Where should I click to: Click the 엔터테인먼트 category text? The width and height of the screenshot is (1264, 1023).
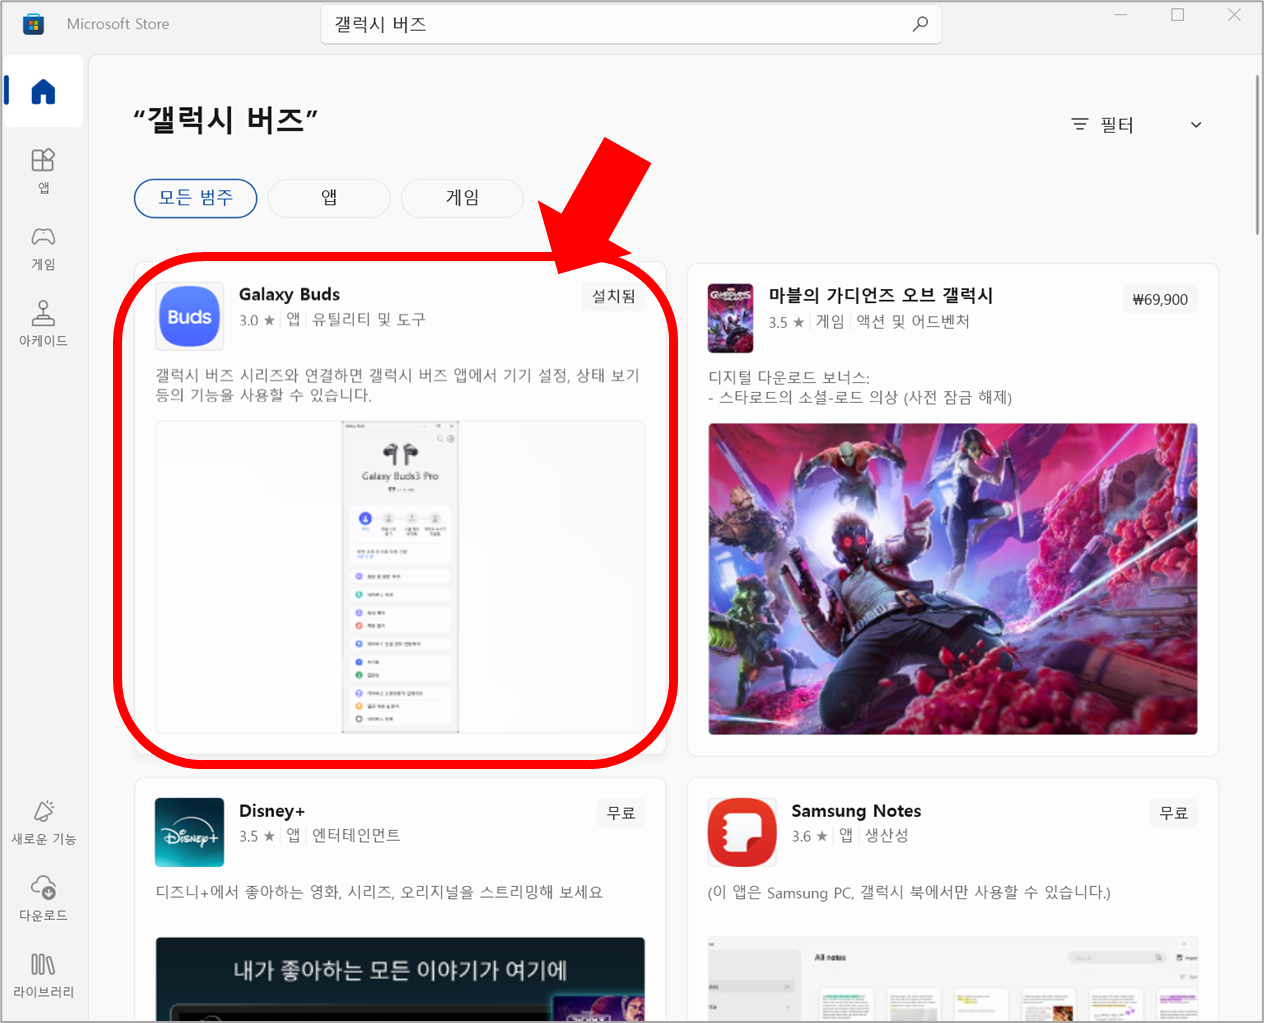tap(356, 836)
